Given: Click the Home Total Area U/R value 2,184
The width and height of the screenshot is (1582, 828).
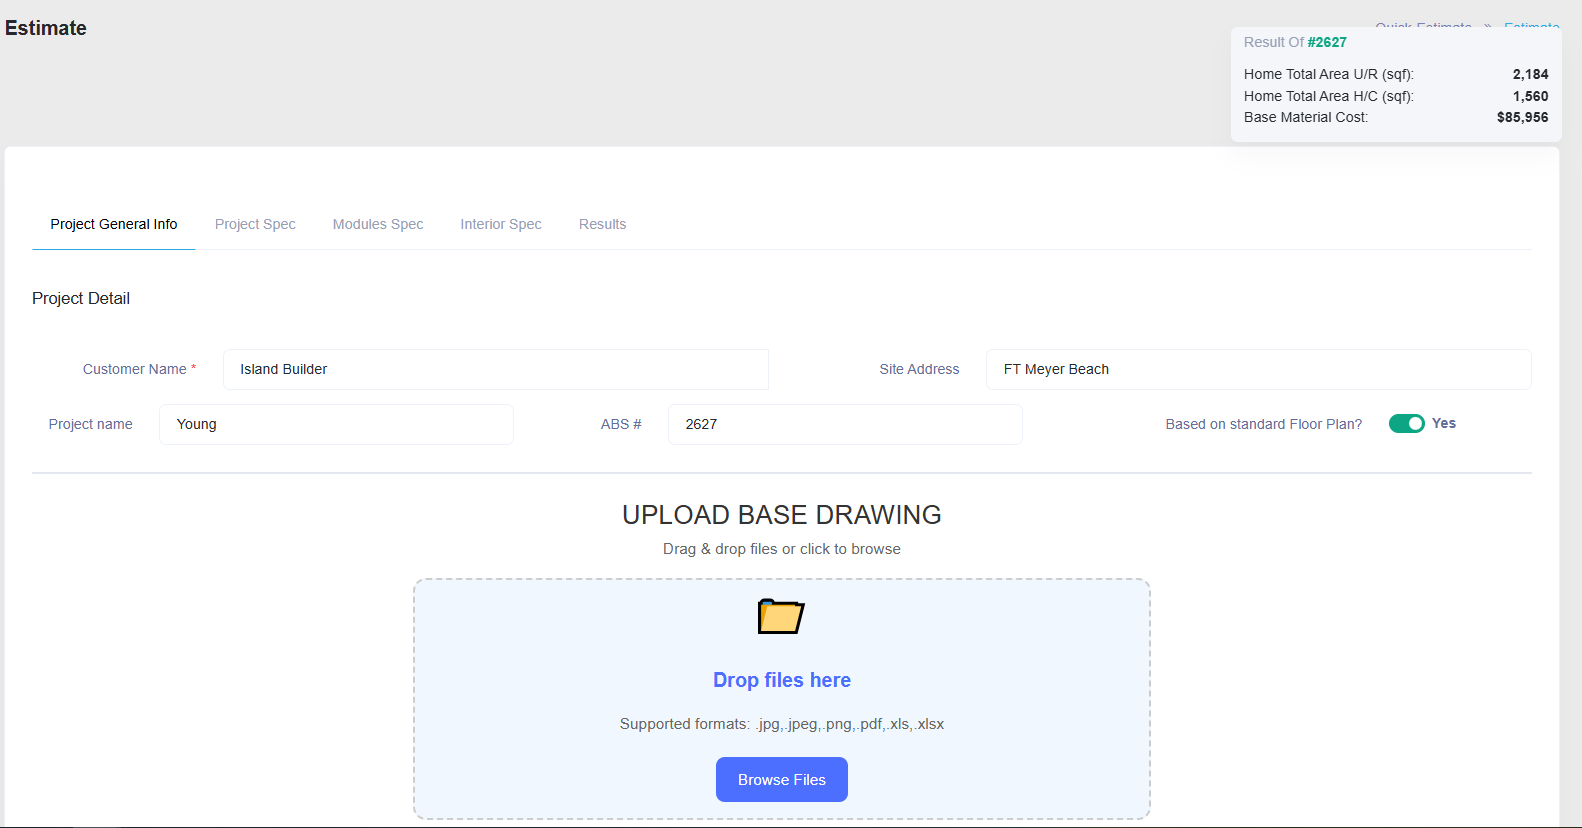Looking at the screenshot, I should pos(1530,74).
